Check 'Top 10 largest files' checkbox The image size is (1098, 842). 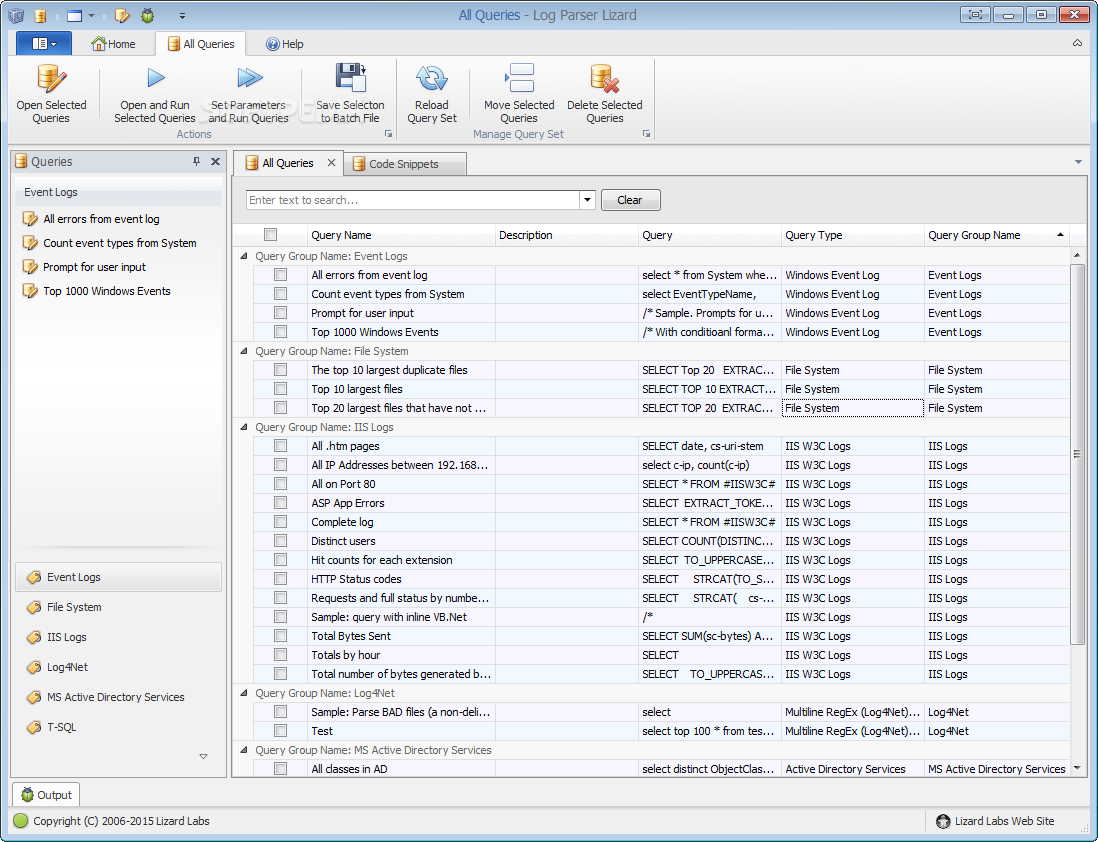point(281,389)
